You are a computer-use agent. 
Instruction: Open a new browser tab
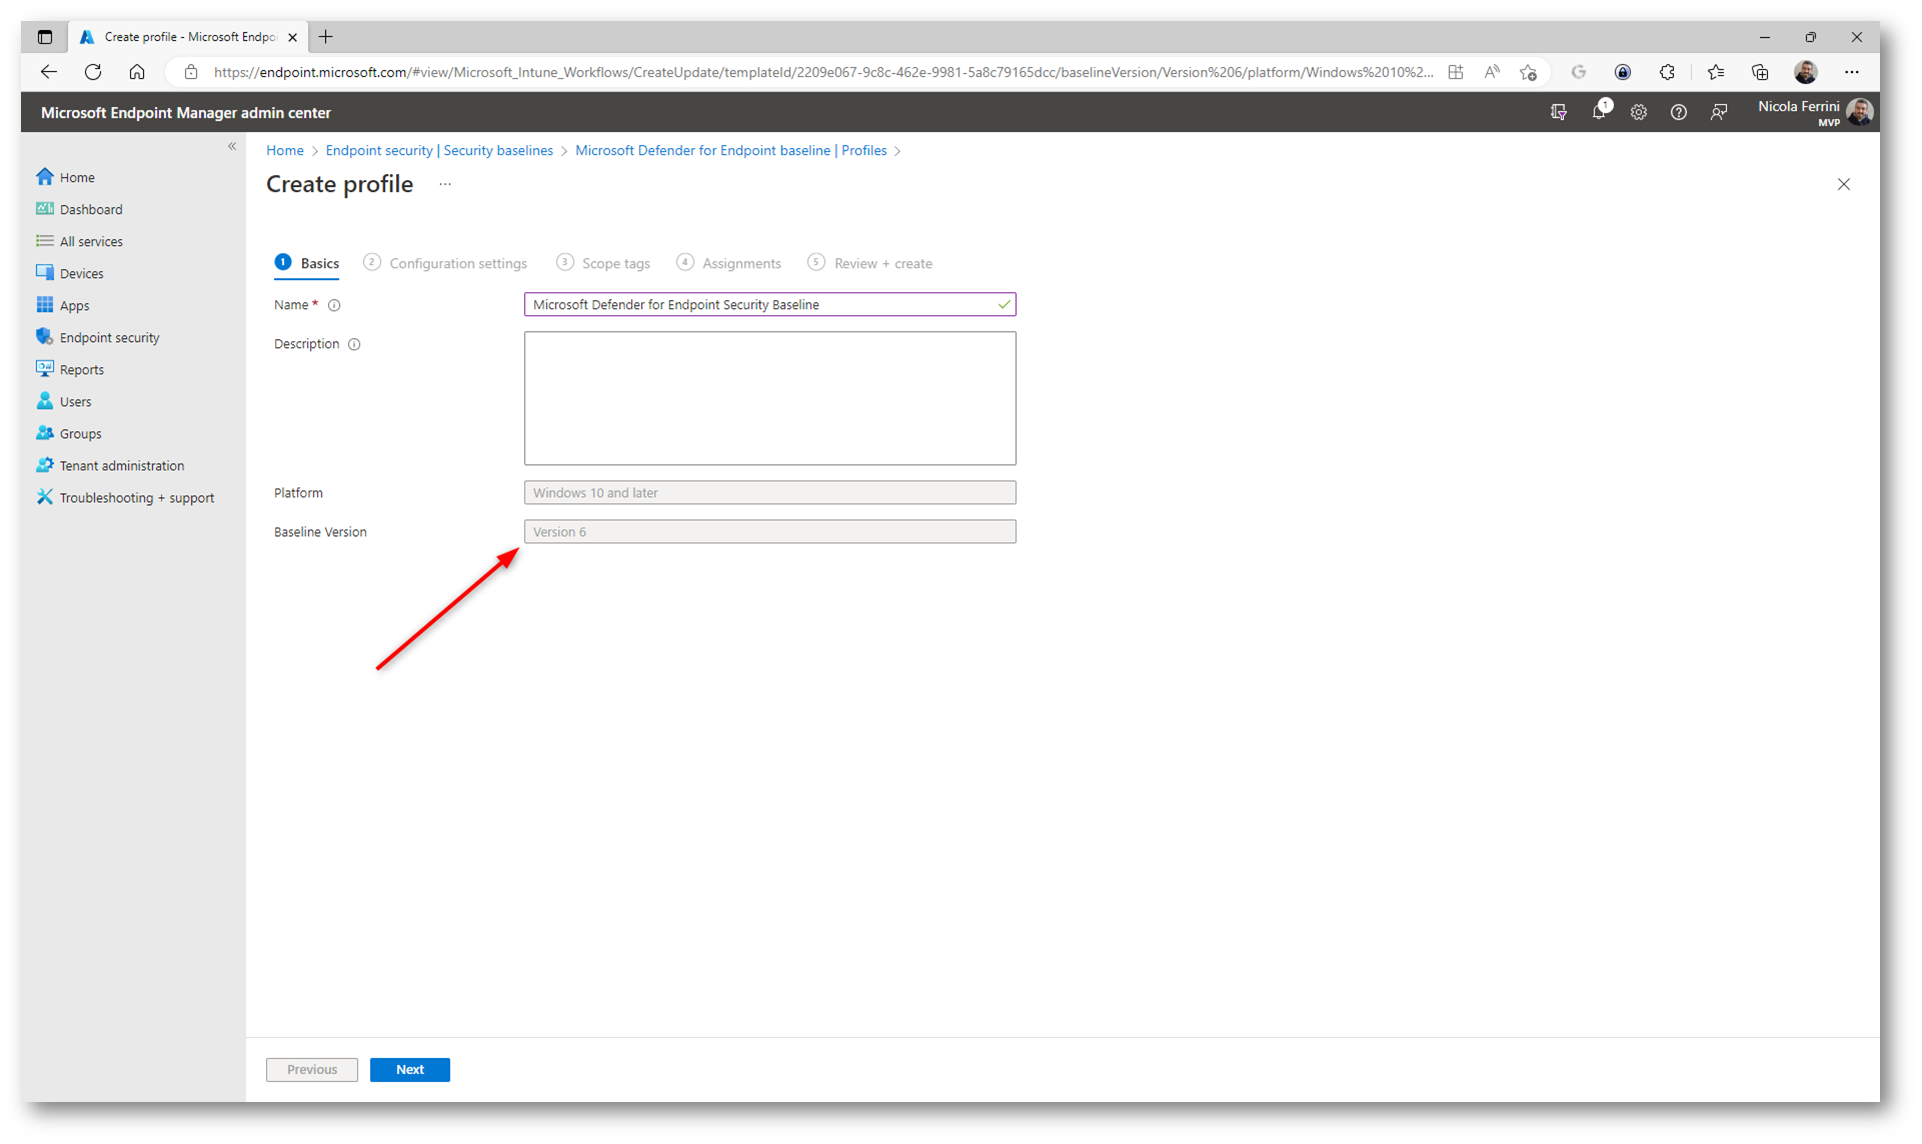(326, 37)
